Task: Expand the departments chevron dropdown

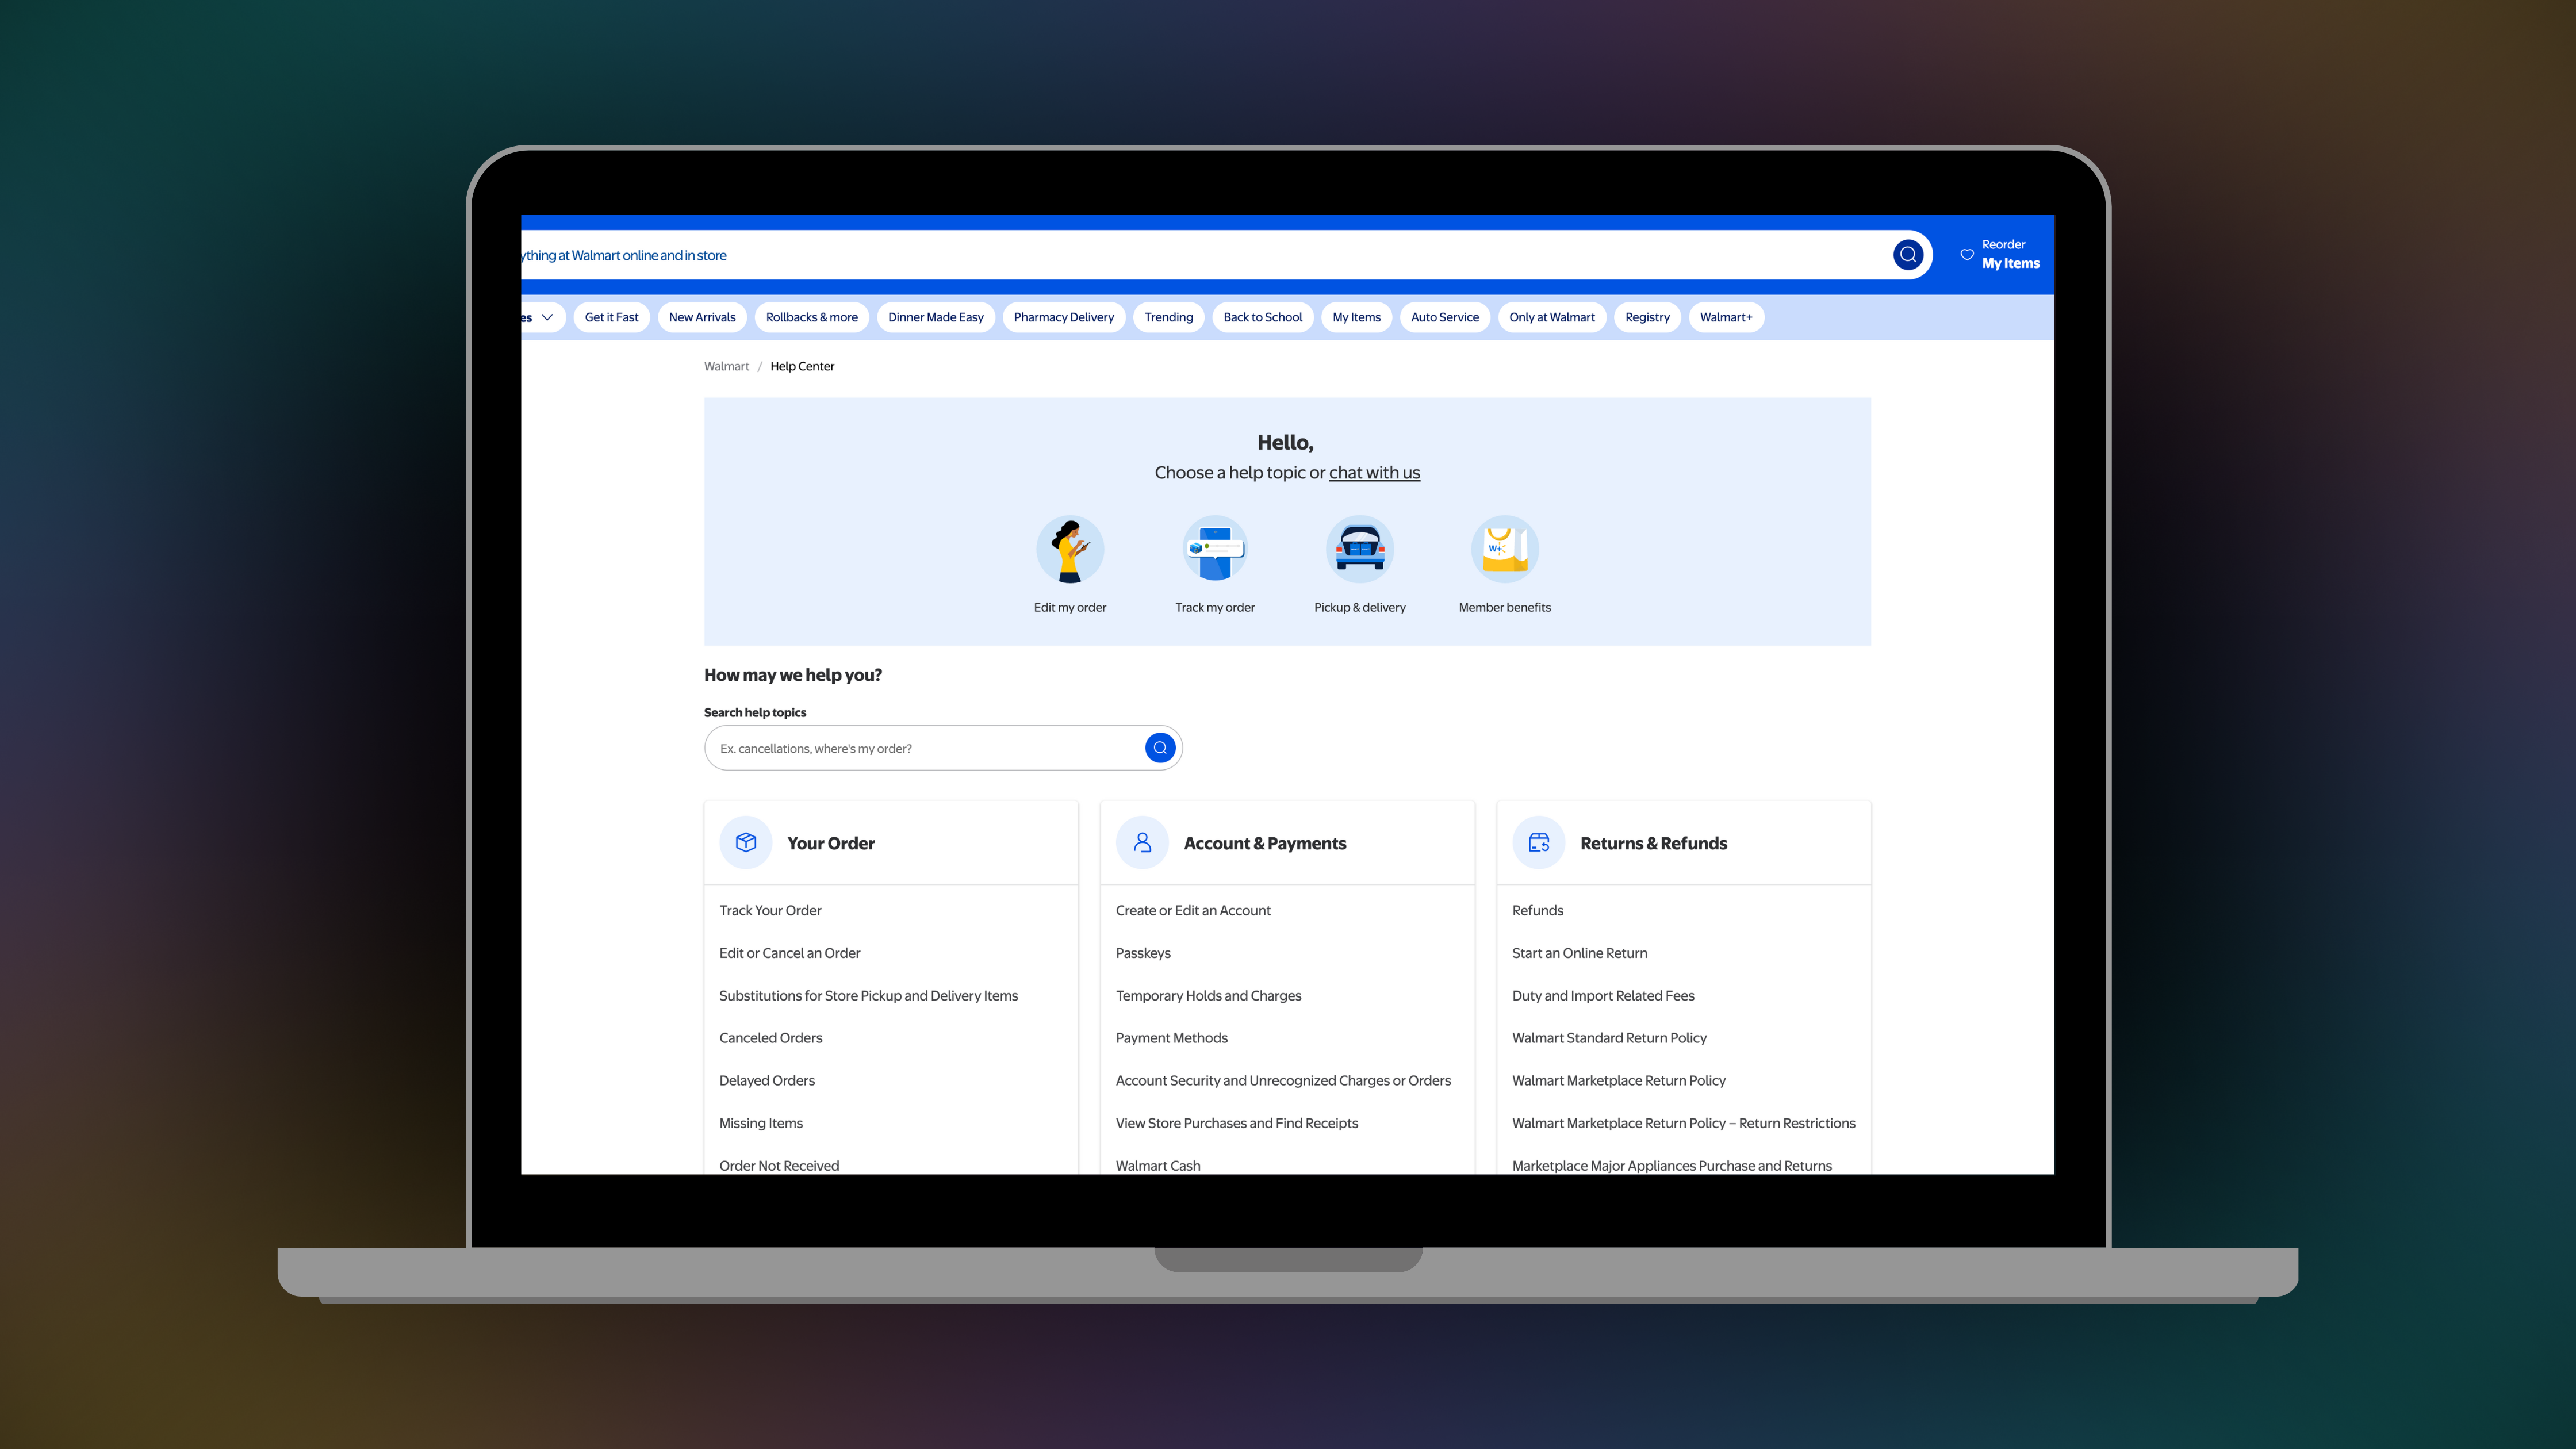Action: 546,317
